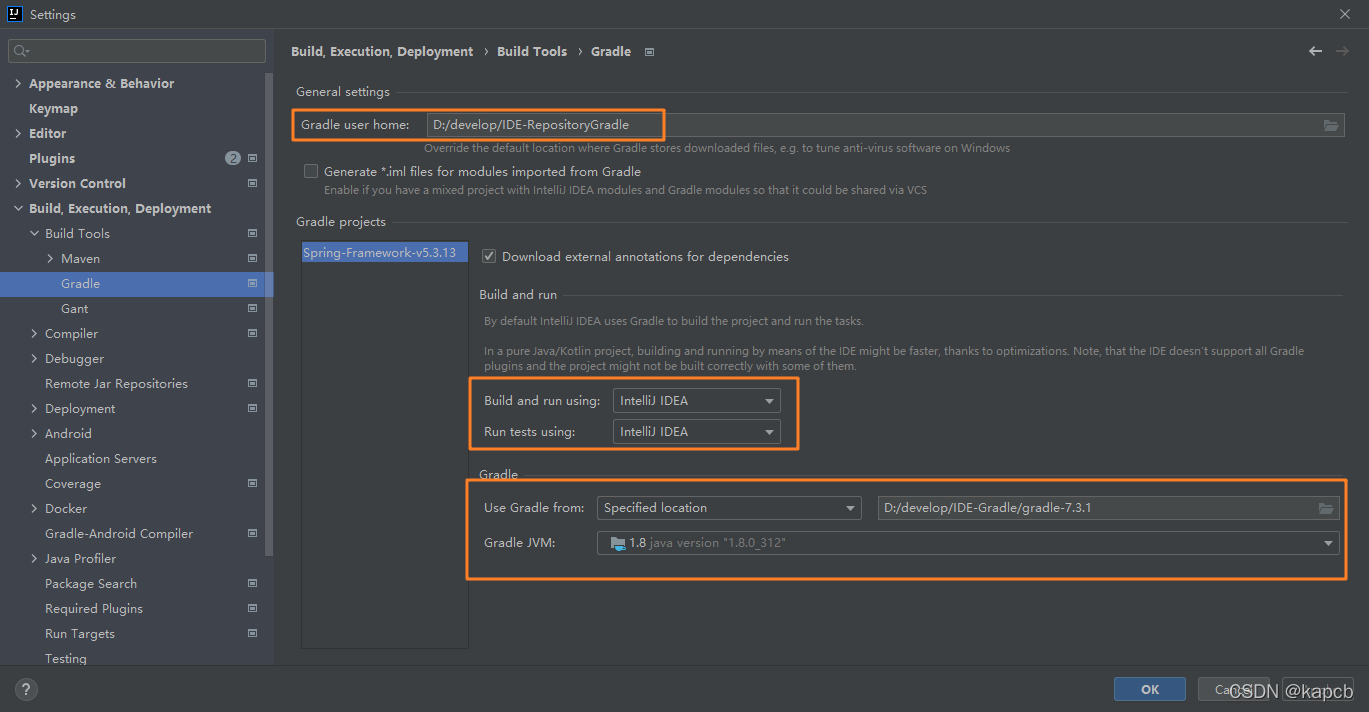Click the project-level icon on Coverage row
The image size is (1369, 712).
tap(252, 483)
